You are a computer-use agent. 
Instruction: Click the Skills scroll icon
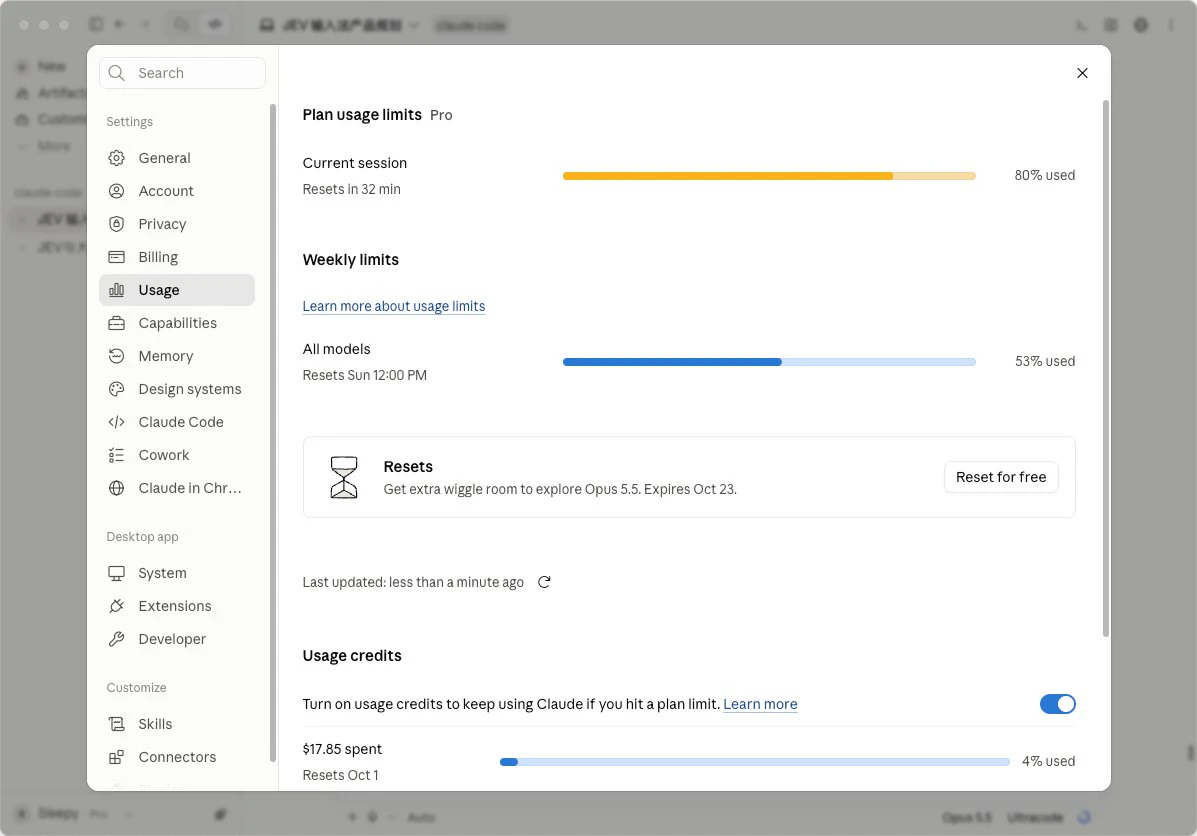(x=116, y=724)
